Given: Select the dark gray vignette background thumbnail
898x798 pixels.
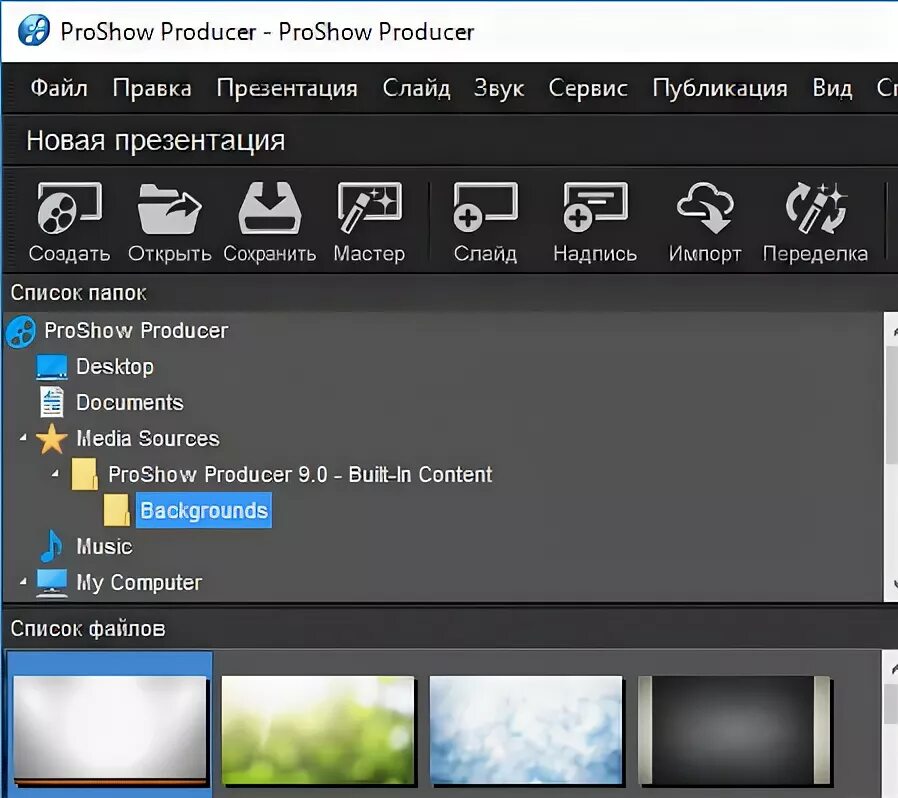Looking at the screenshot, I should [735, 729].
